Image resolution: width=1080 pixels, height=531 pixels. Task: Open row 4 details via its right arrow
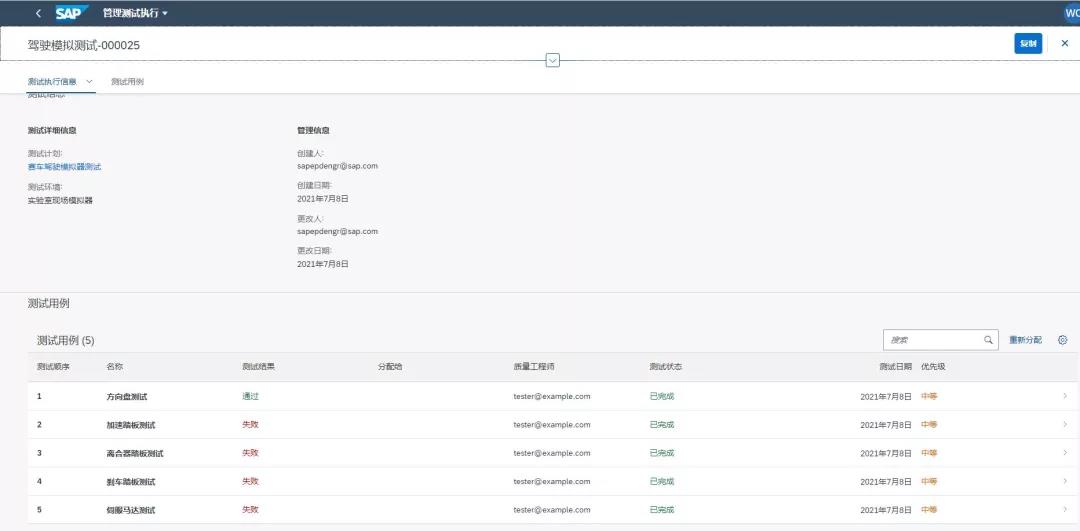point(1064,481)
